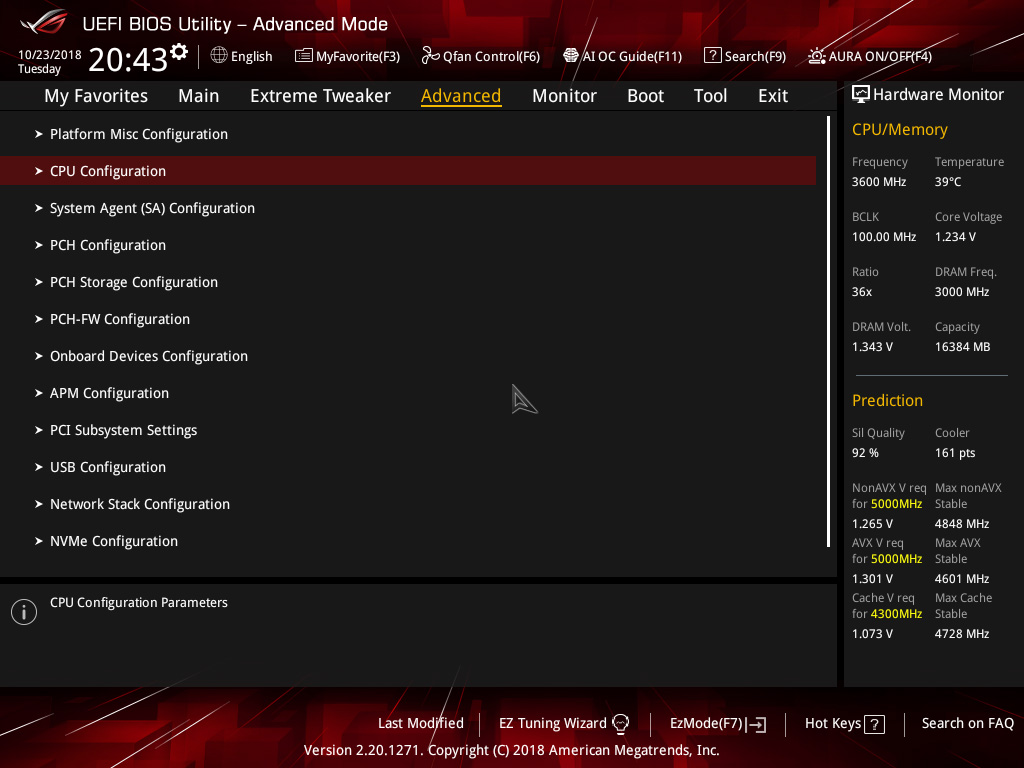The image size is (1024, 768).
Task: Click the BIOS version copyright text
Action: [x=511, y=750]
